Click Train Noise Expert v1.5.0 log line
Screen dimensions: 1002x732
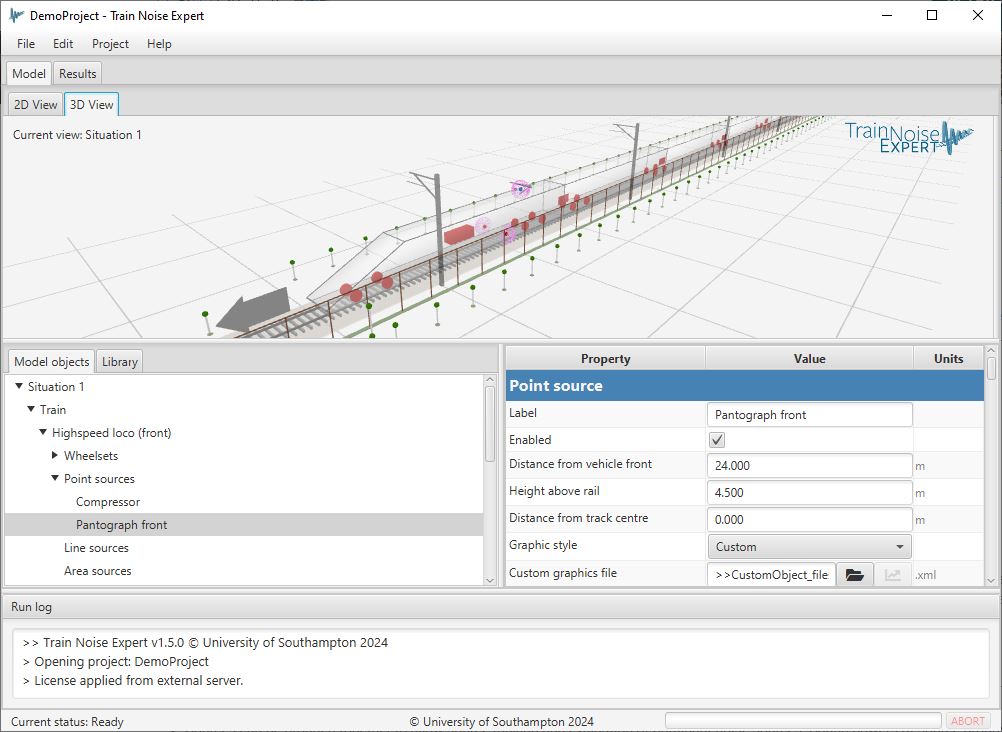[x=205, y=642]
